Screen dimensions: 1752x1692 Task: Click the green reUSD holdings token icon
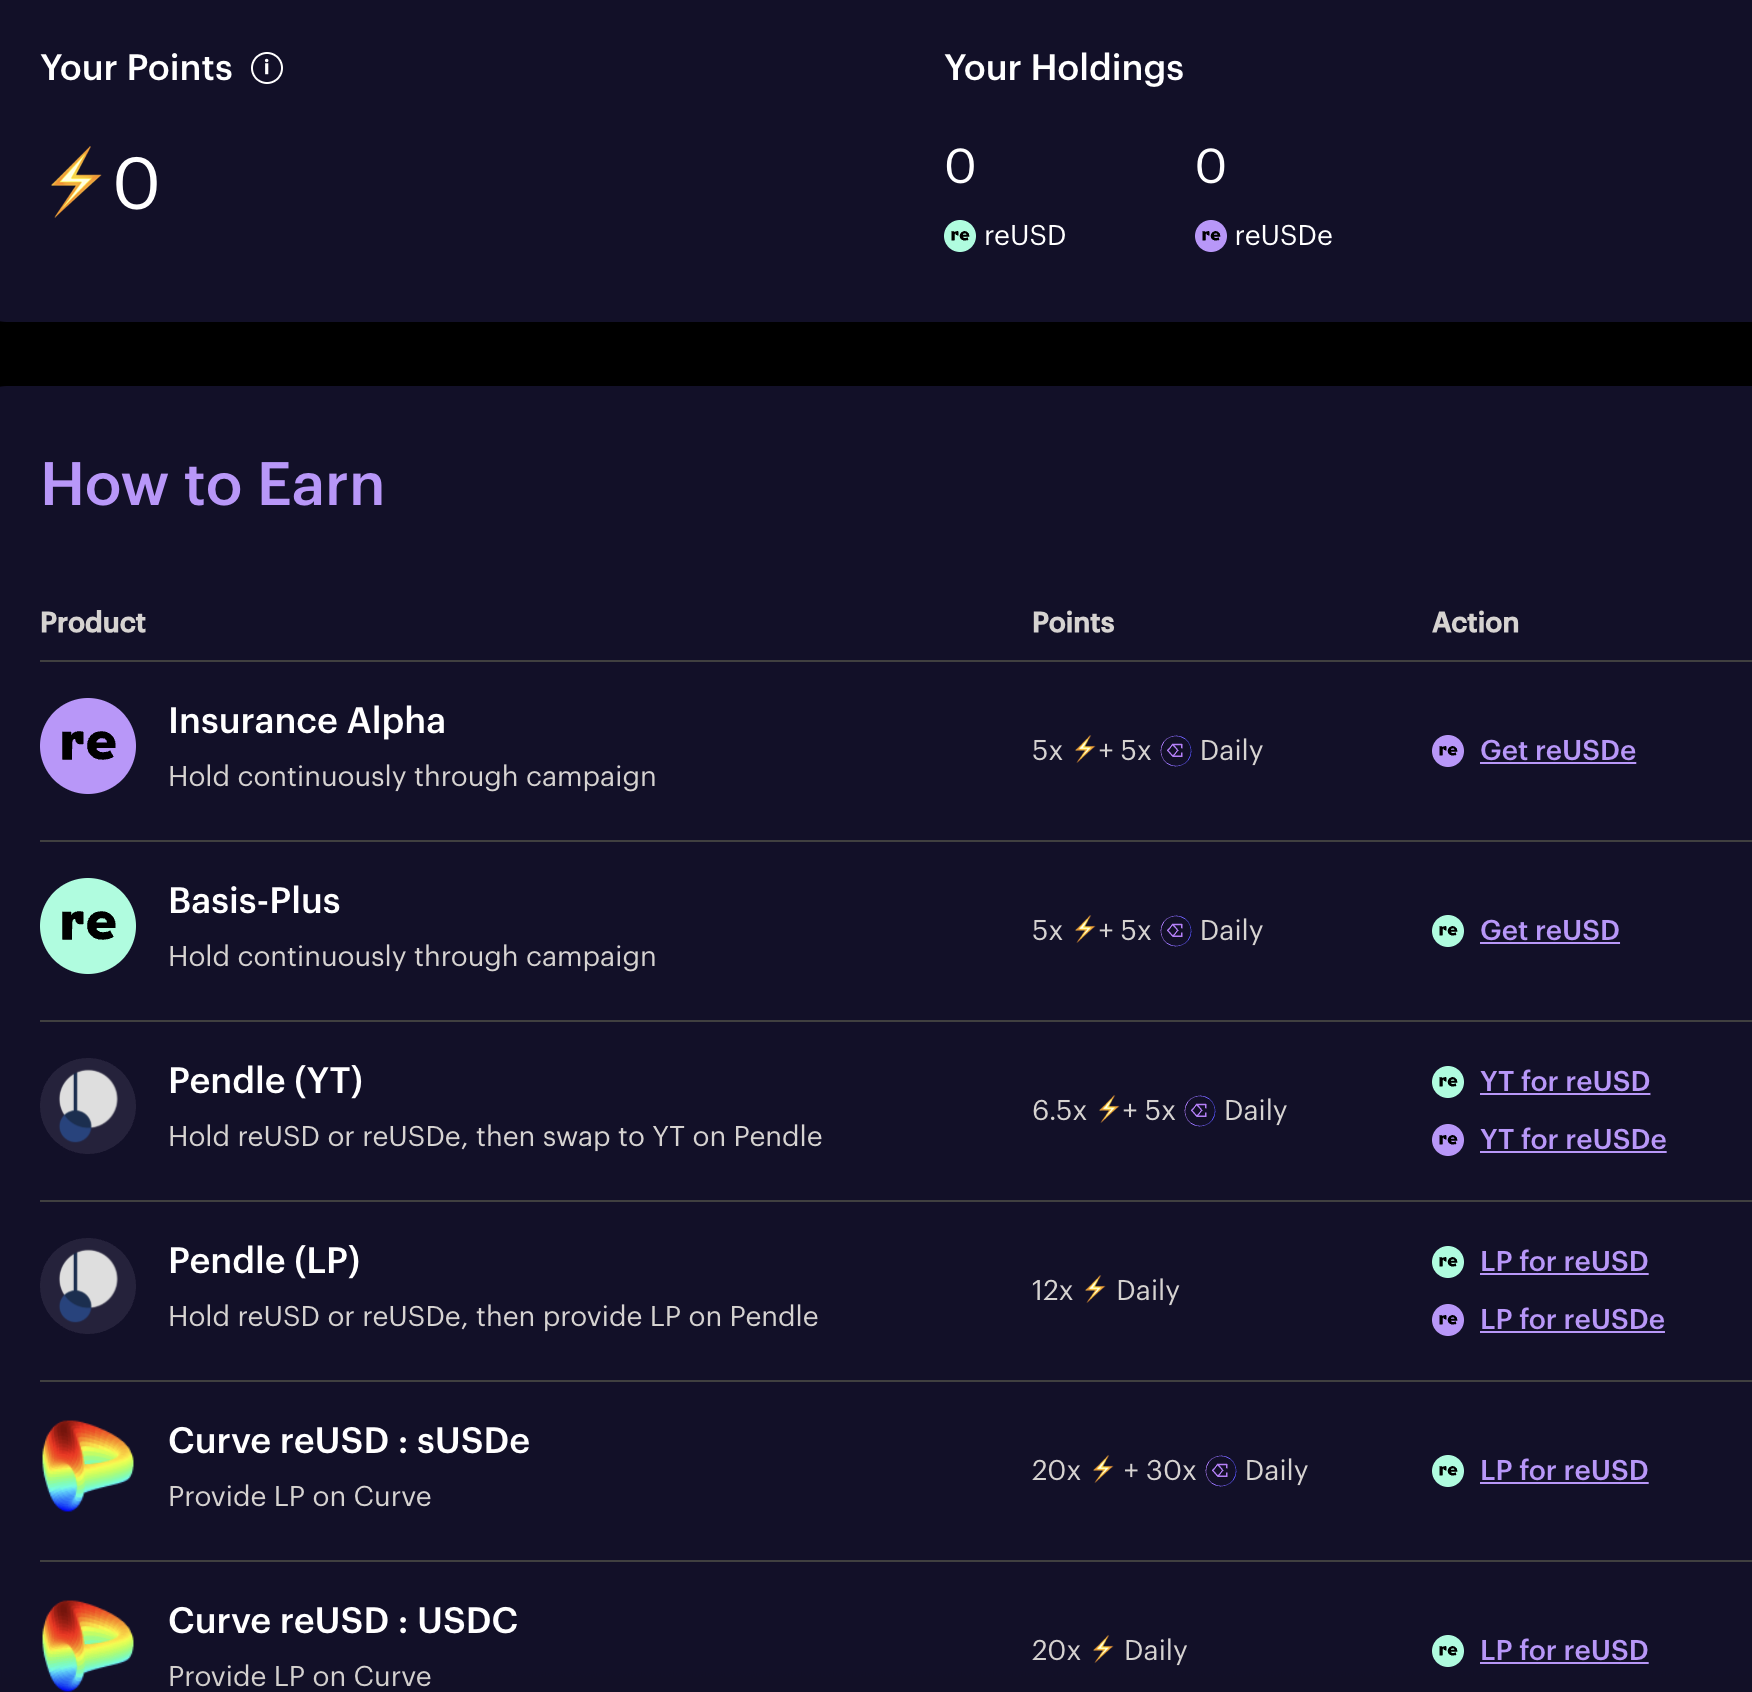(959, 236)
